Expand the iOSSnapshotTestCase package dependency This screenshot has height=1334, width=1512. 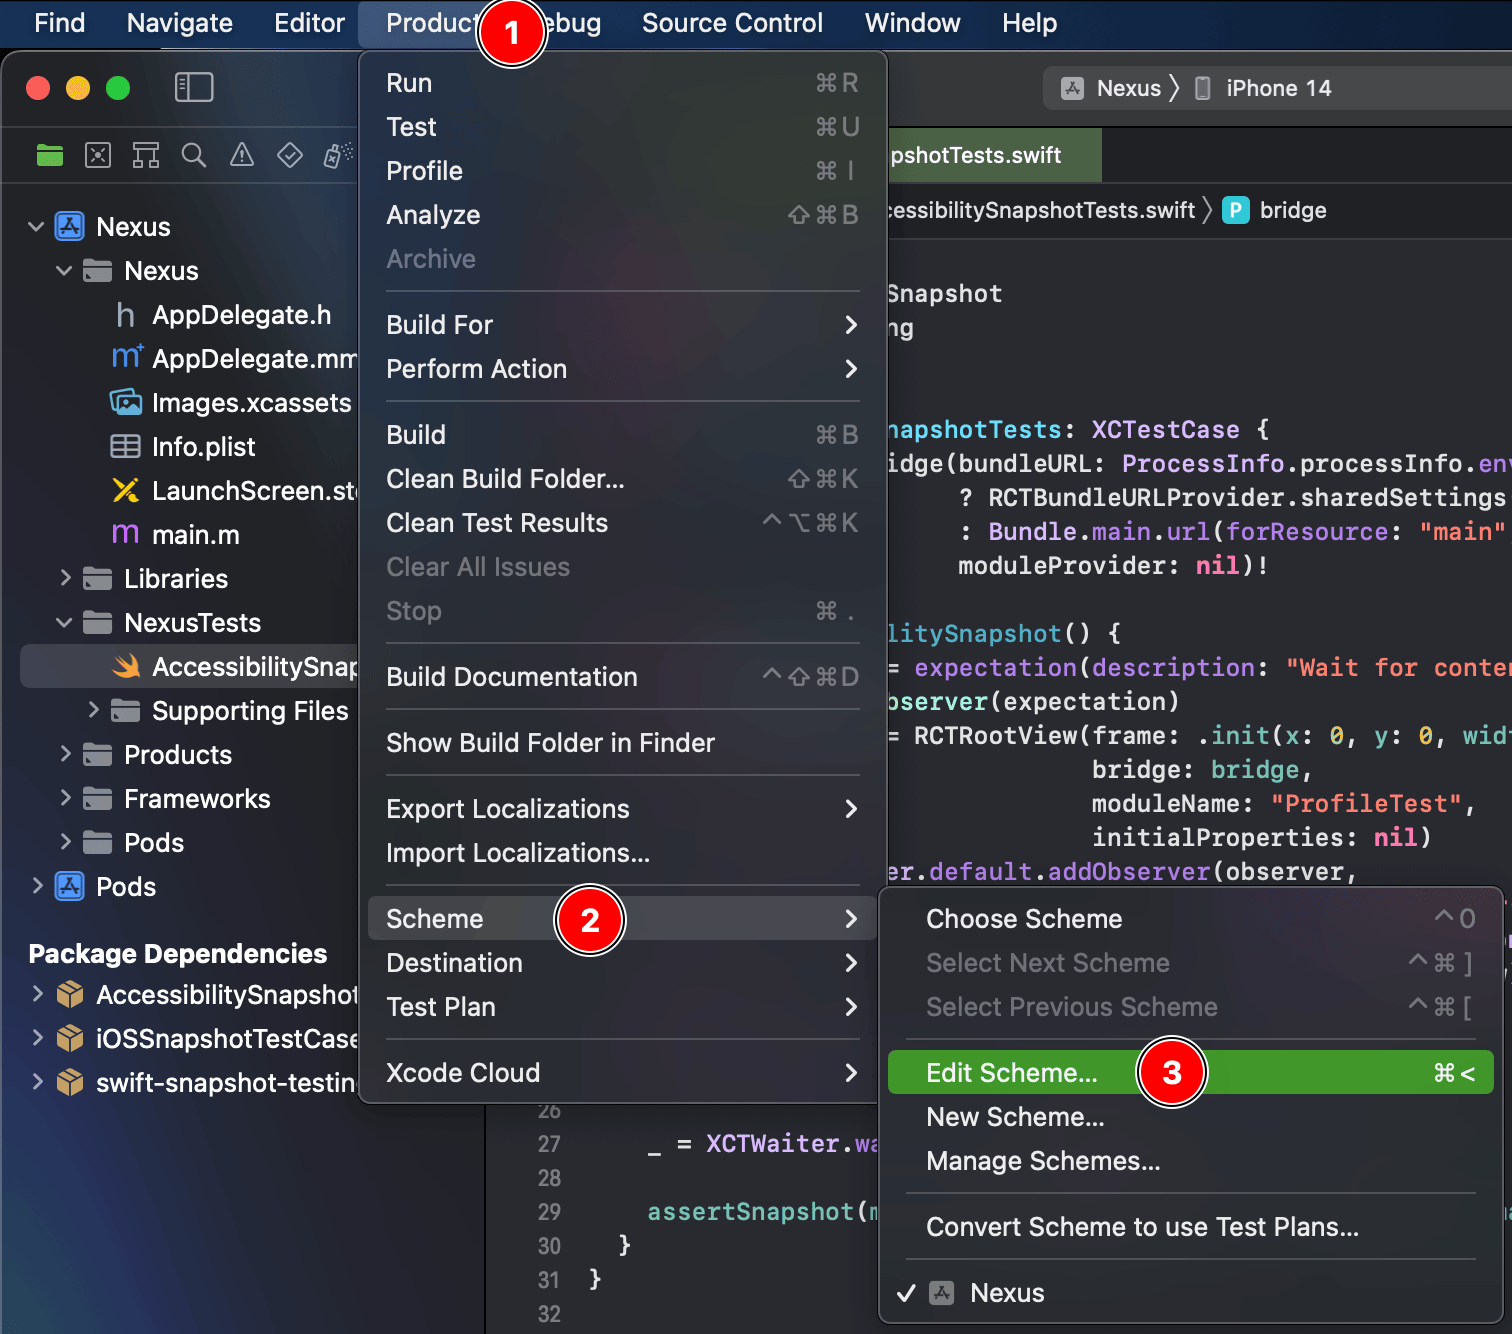tap(37, 1039)
